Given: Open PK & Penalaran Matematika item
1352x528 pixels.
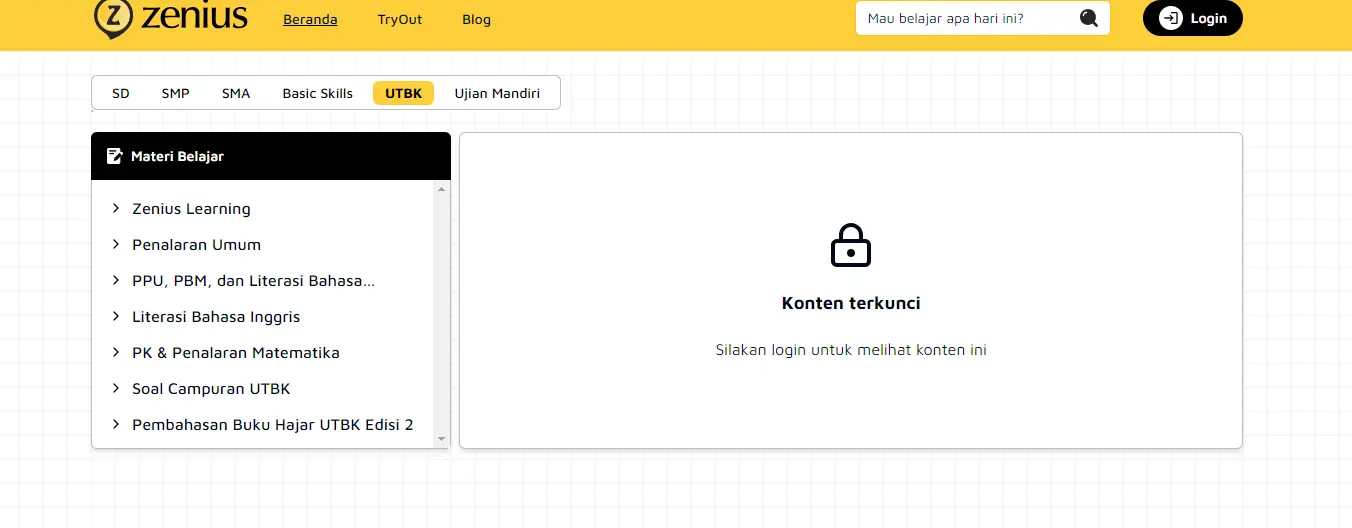Looking at the screenshot, I should (236, 353).
